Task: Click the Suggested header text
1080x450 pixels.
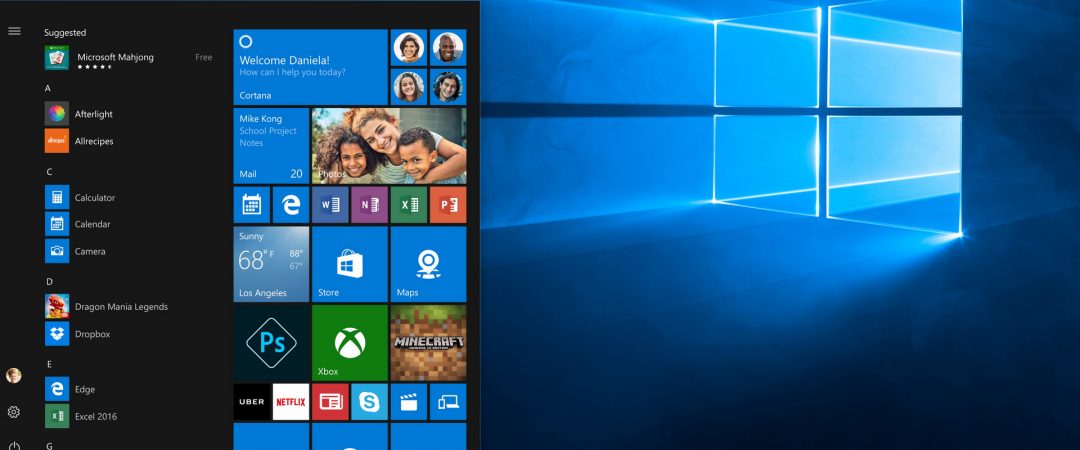Action: [x=65, y=32]
